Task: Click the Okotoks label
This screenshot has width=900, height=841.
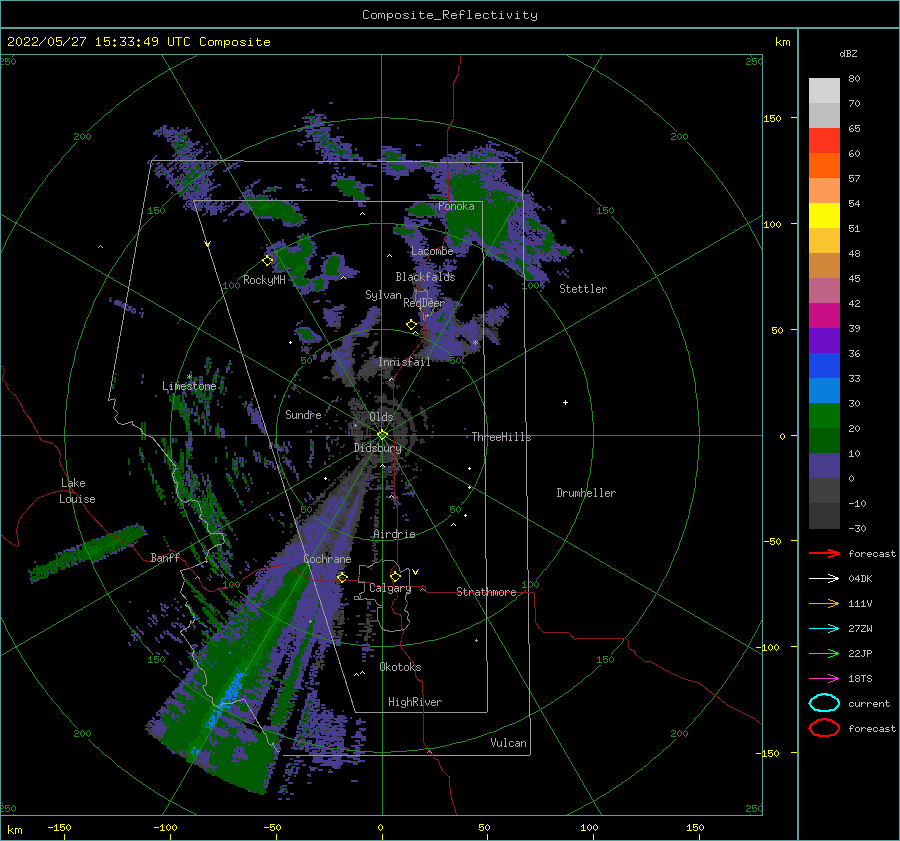Action: 400,667
